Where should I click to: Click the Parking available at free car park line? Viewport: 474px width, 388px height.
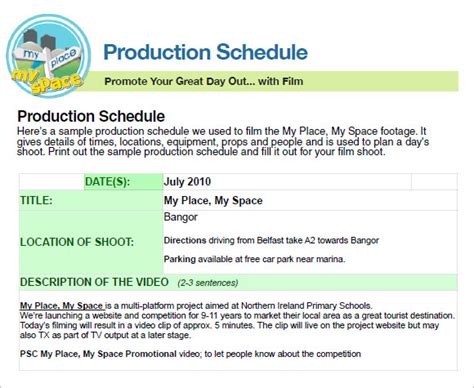(x=254, y=259)
